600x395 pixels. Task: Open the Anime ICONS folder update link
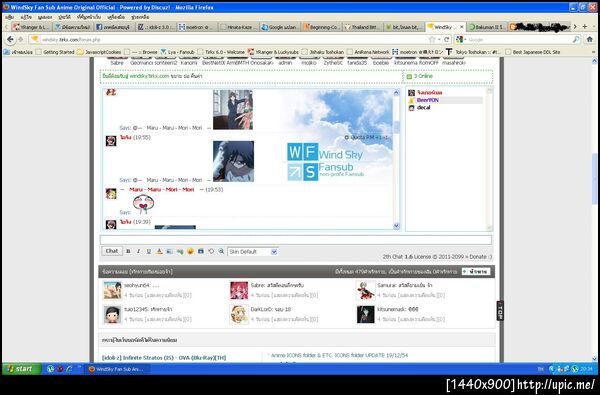[x=339, y=356]
